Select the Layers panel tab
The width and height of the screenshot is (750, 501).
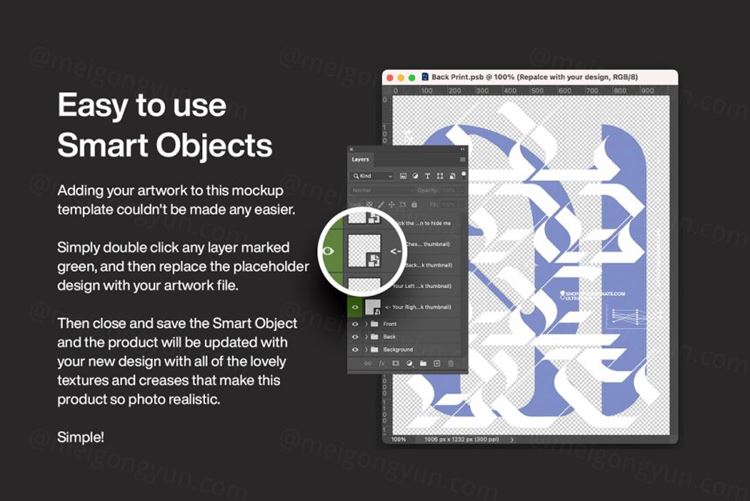(x=360, y=158)
